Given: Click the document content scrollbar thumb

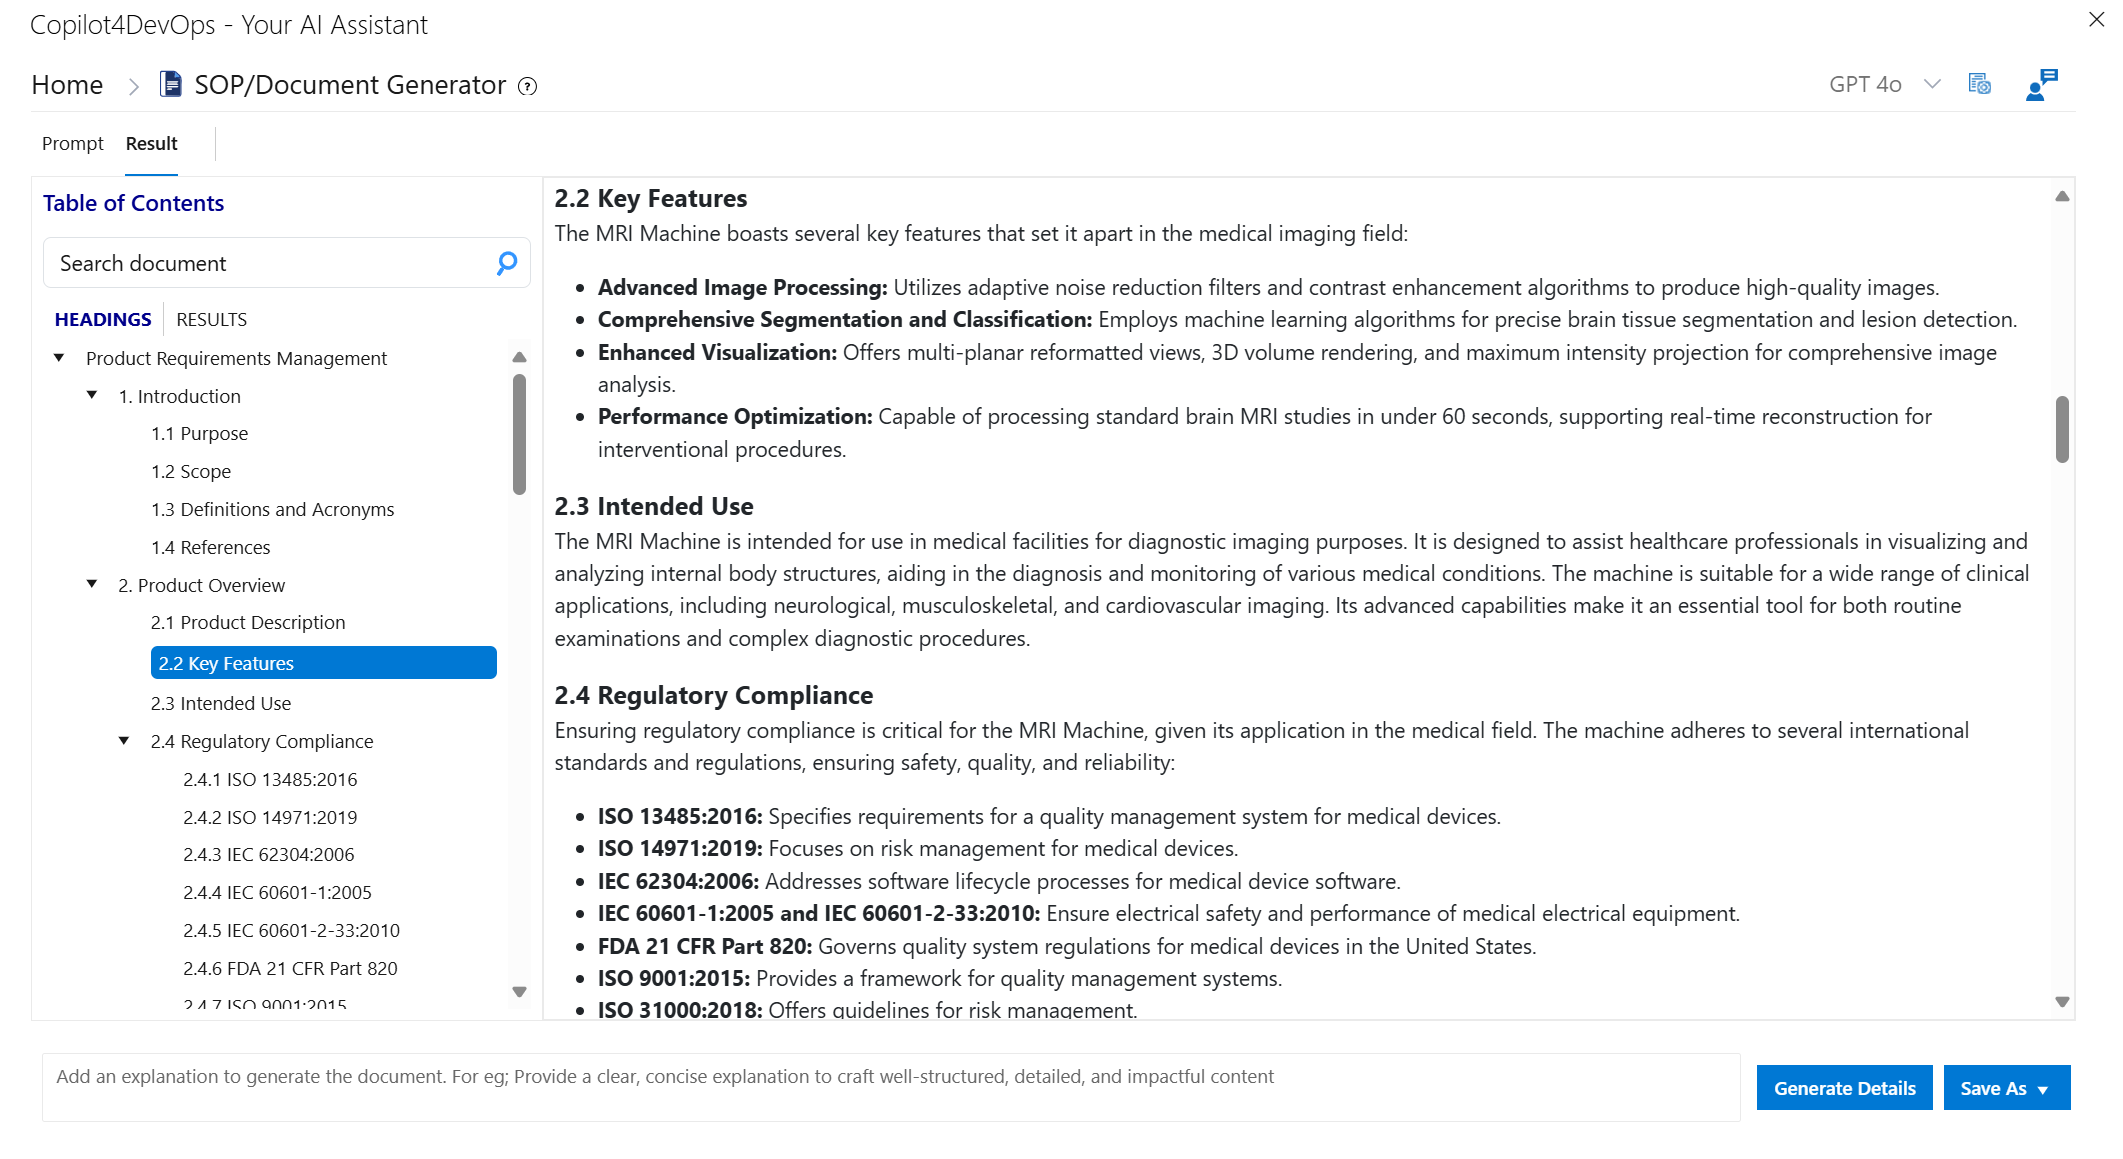Looking at the screenshot, I should (2062, 429).
